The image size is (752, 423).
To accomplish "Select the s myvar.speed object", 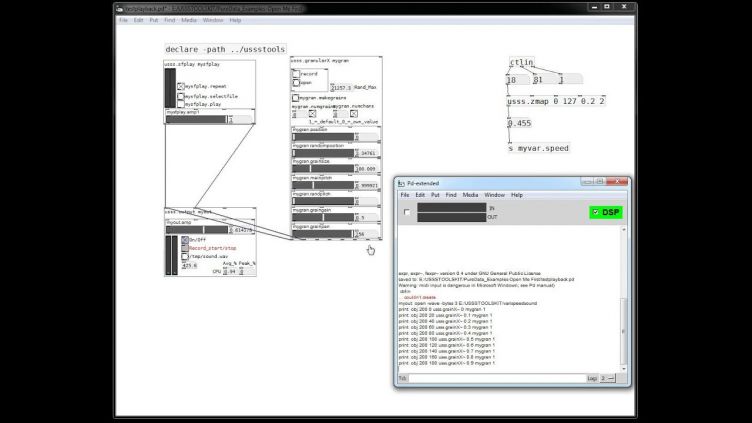I will coord(539,148).
